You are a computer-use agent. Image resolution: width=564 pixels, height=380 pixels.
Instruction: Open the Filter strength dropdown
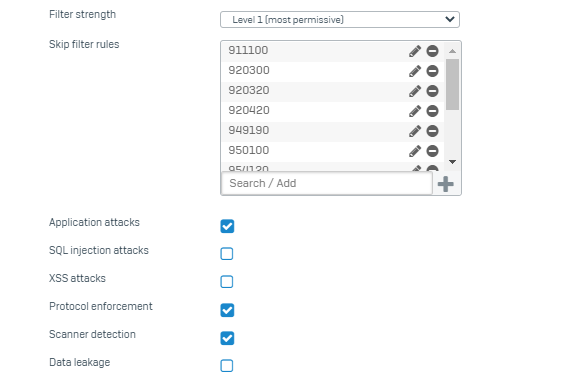pos(340,19)
